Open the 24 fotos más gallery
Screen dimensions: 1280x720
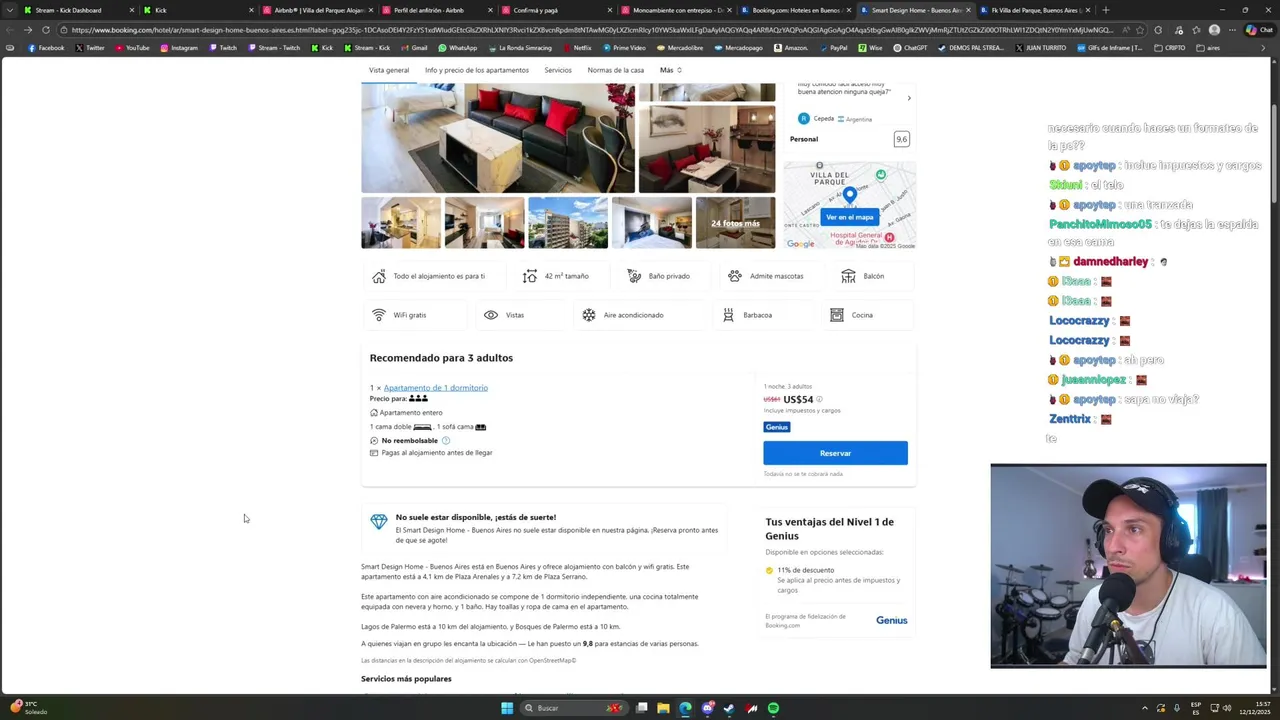[x=735, y=223]
